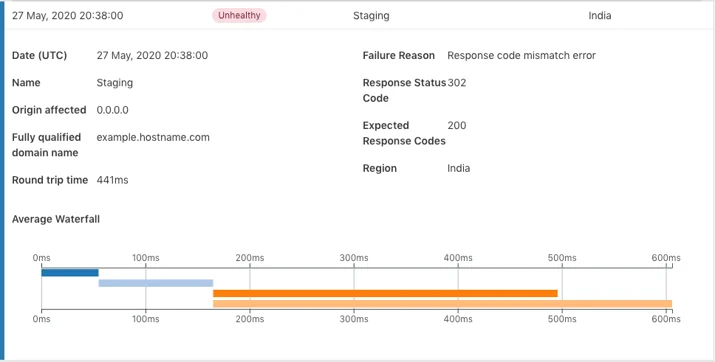Screen dimensions: 715x362
Task: Click example.hostname.com domain value
Action: (153, 138)
